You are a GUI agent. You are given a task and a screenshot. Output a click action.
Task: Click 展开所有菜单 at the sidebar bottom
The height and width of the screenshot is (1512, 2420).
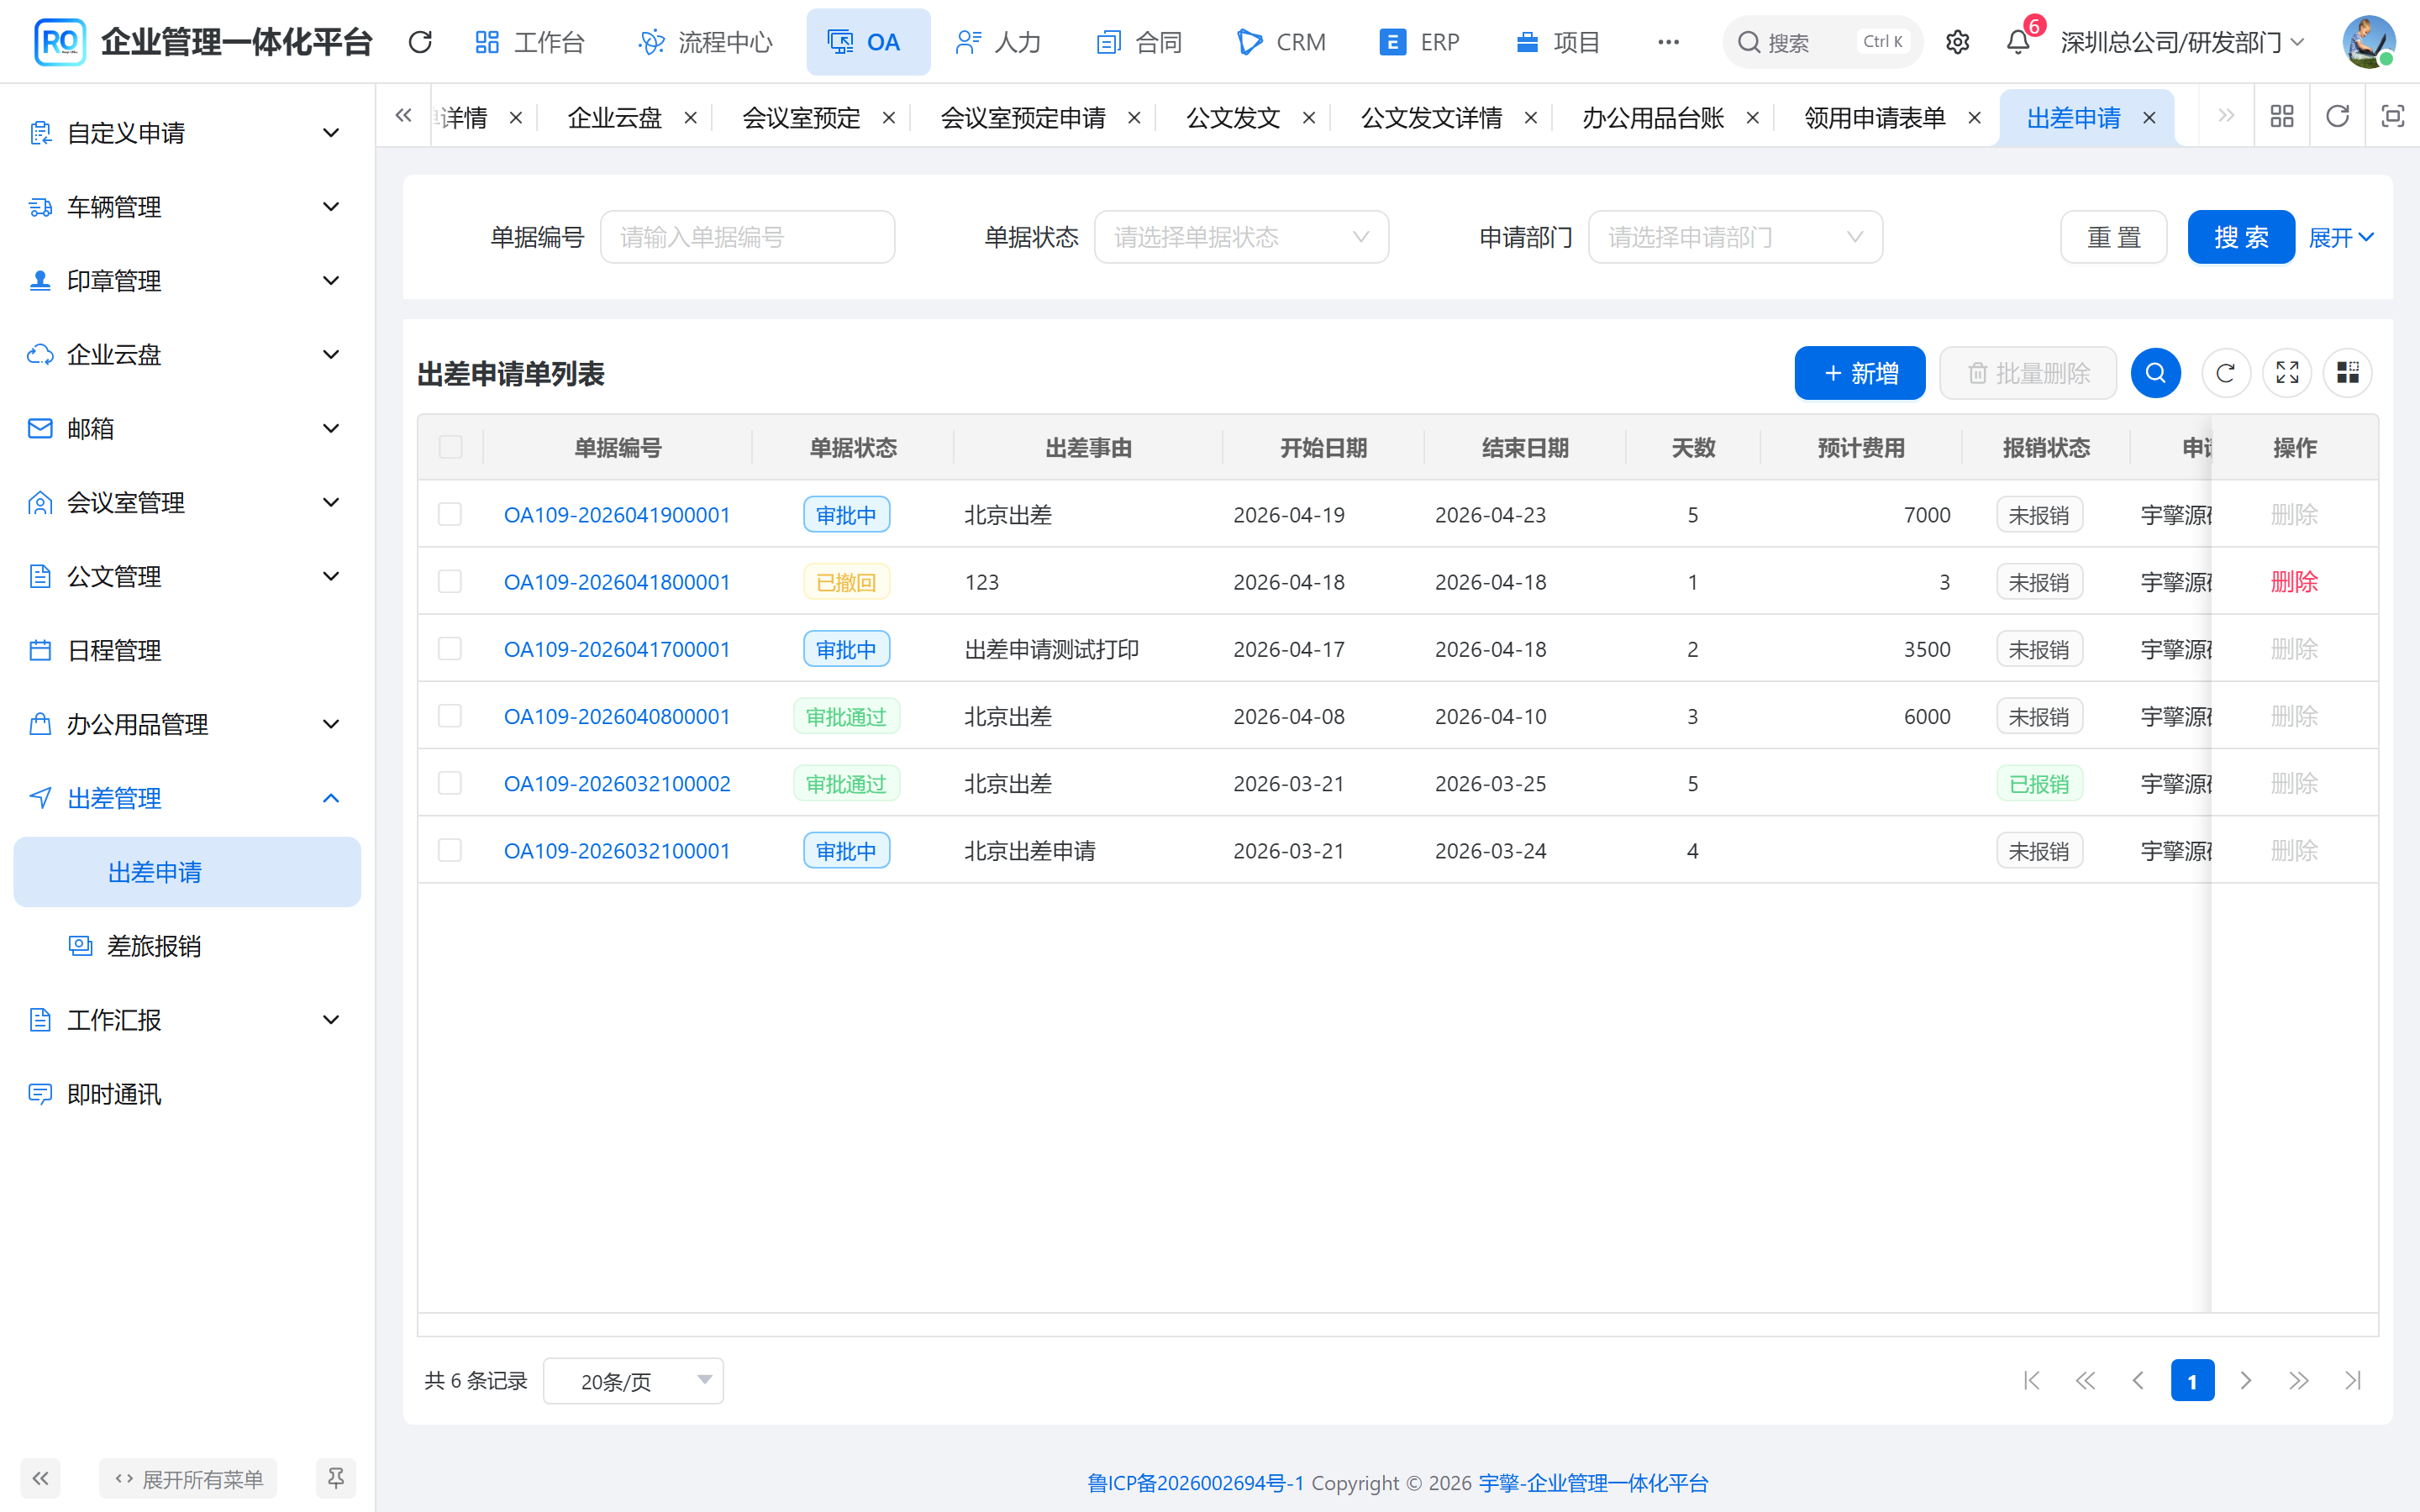188,1478
